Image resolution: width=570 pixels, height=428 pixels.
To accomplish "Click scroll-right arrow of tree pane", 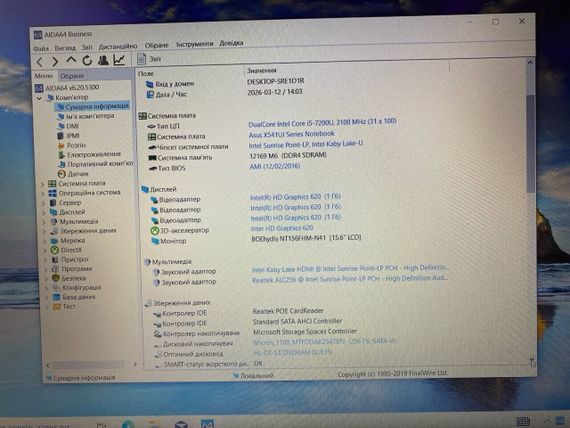I will 135,364.
